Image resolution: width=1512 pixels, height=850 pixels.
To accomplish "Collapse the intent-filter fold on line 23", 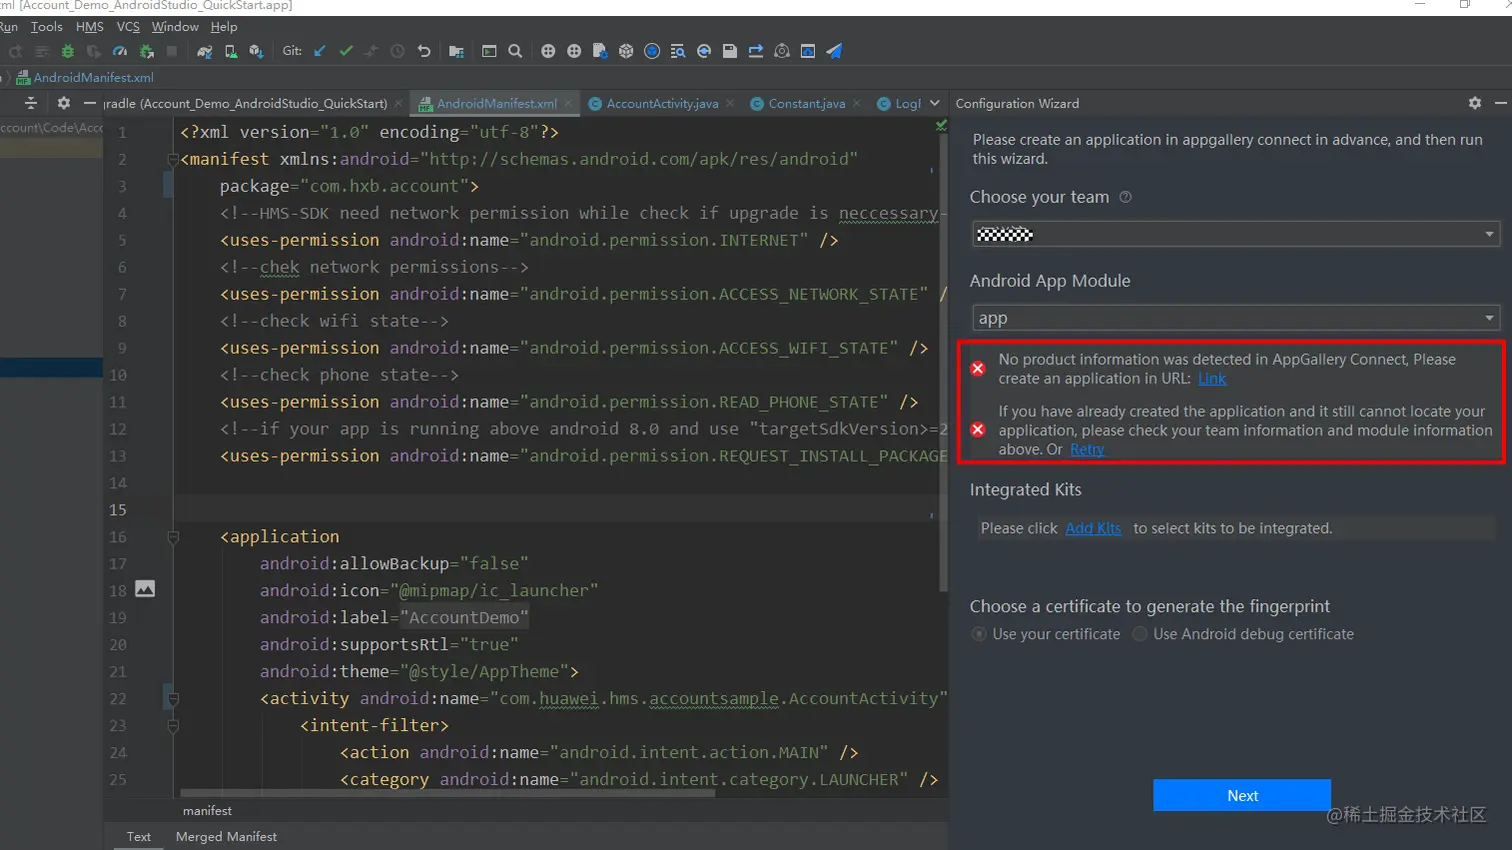I will pos(173,726).
